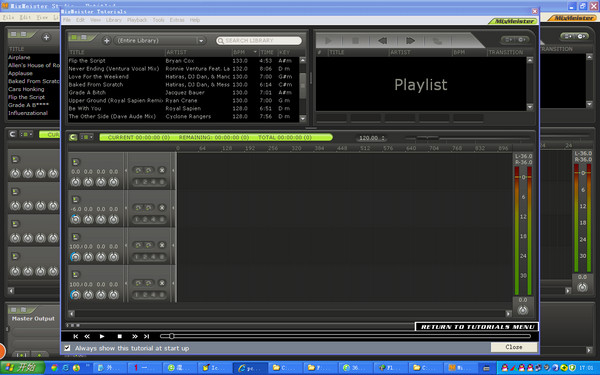Click tutorial rewind button
Image resolution: width=600 pixels, height=375 pixels.
pos(87,336)
